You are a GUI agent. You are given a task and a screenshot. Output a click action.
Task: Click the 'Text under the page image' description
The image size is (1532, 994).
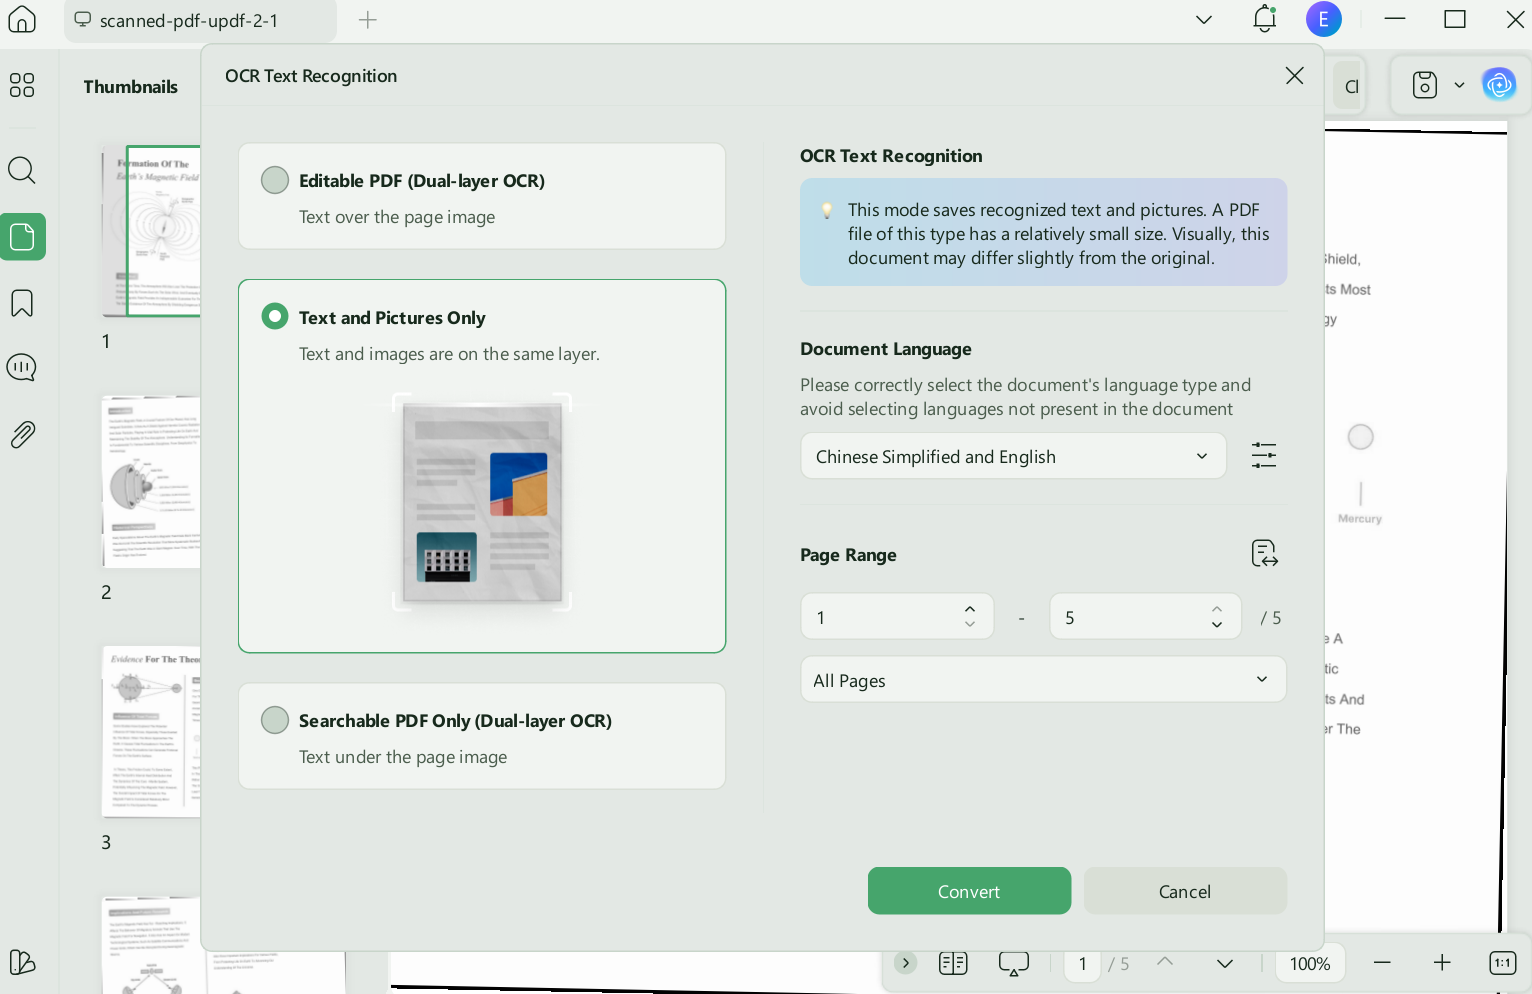[x=403, y=757]
